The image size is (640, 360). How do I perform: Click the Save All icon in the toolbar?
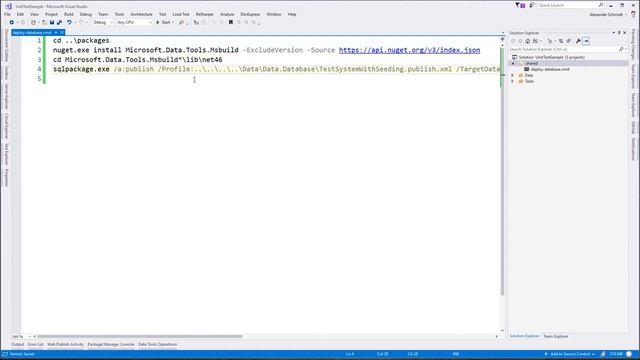(59, 22)
